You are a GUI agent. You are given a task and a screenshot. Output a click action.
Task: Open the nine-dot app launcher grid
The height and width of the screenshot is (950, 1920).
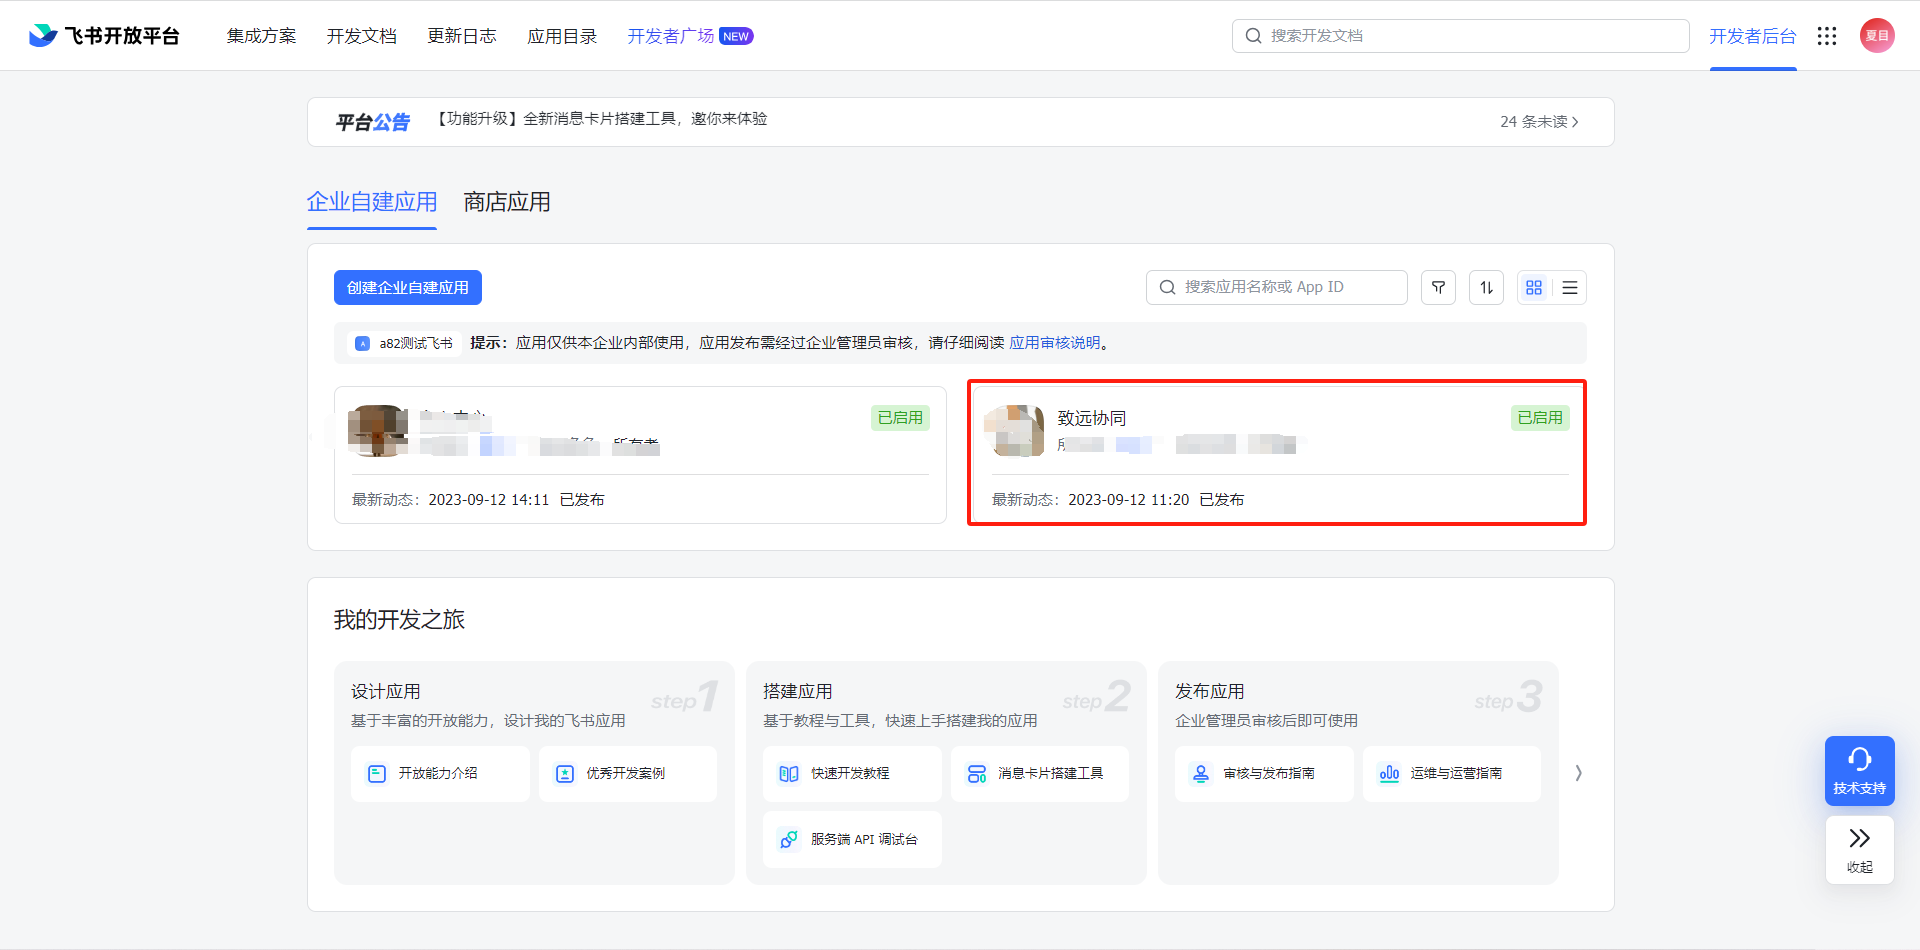[x=1827, y=36]
